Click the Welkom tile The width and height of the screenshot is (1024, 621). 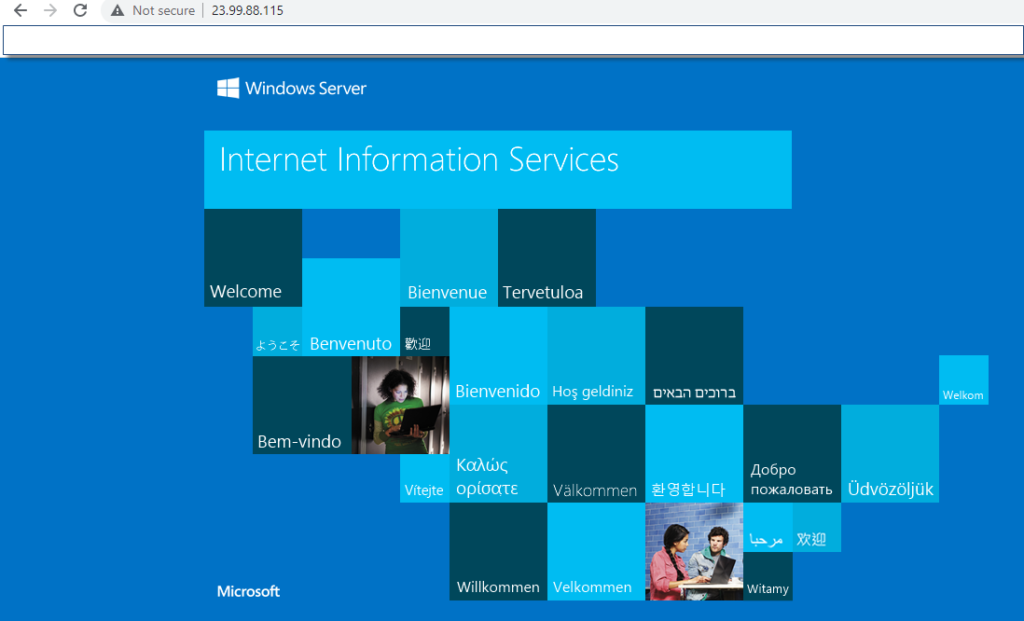pyautogui.click(x=963, y=380)
